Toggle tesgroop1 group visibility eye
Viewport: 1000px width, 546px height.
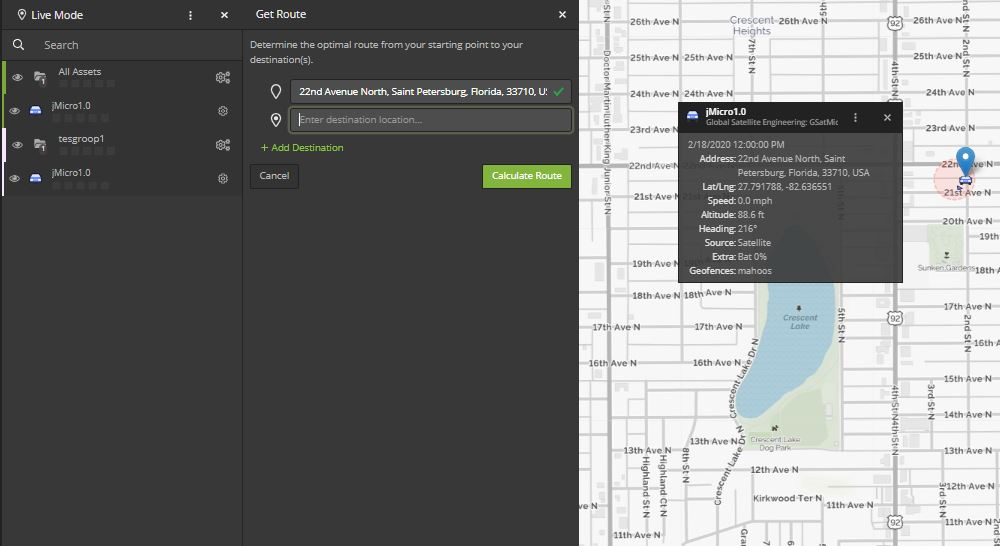pyautogui.click(x=17, y=145)
